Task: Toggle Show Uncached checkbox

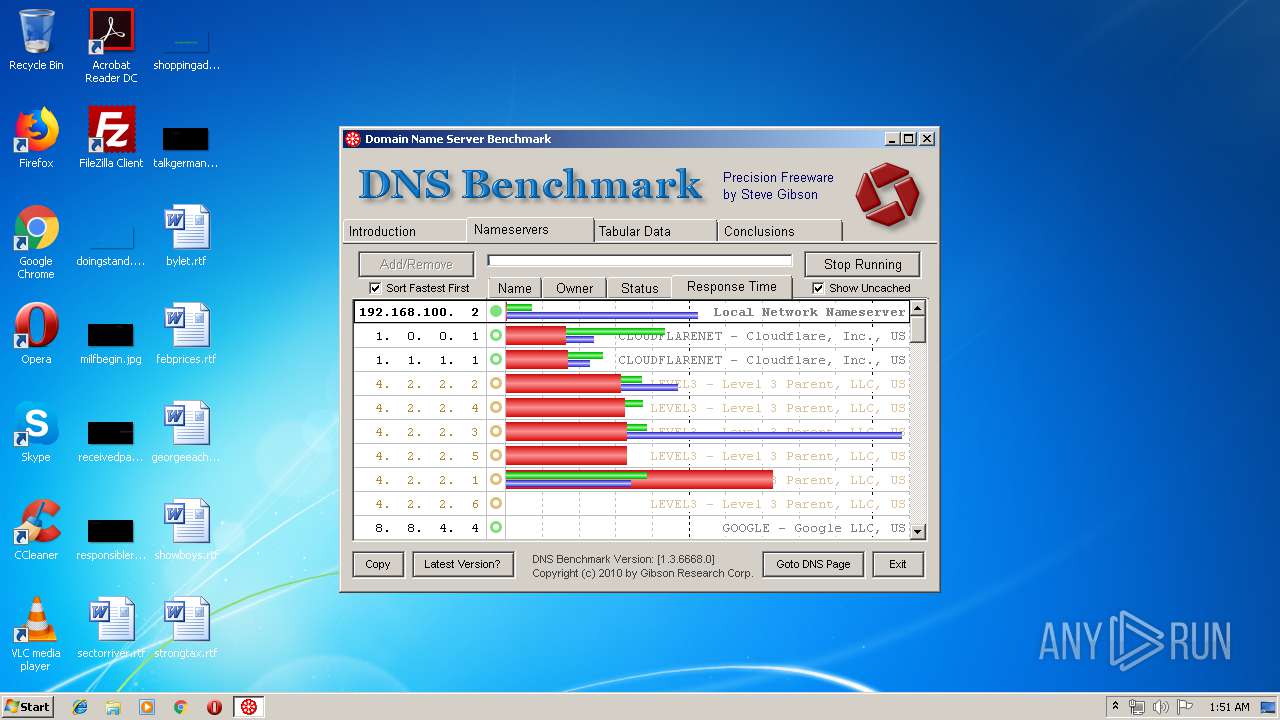Action: tap(818, 288)
